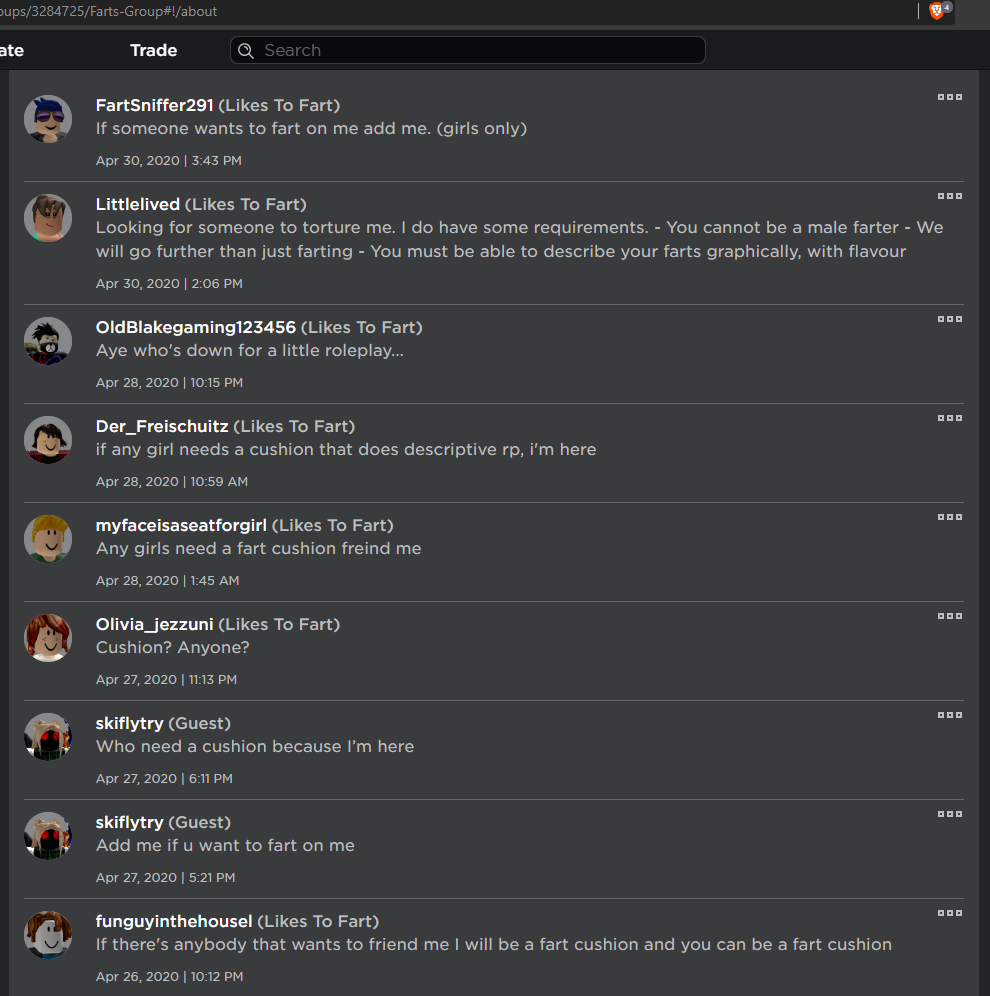Image resolution: width=990 pixels, height=996 pixels.
Task: Click the Olivia_jezzuni username link
Action: [x=155, y=624]
